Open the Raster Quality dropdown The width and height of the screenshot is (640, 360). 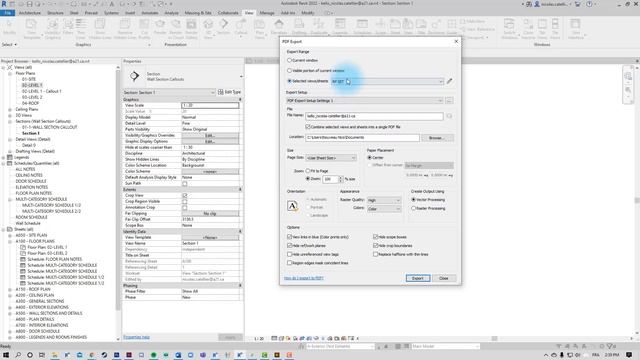coord(384,200)
